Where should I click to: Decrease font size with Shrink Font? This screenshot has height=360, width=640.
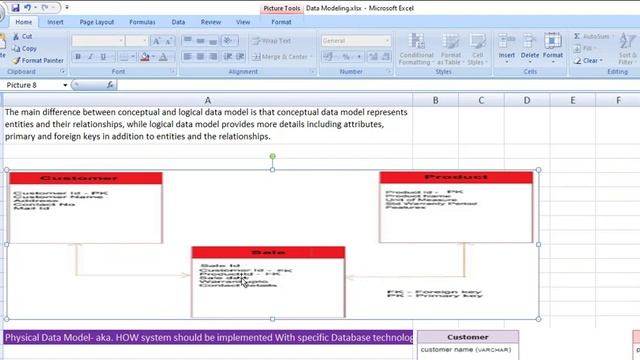[x=169, y=40]
